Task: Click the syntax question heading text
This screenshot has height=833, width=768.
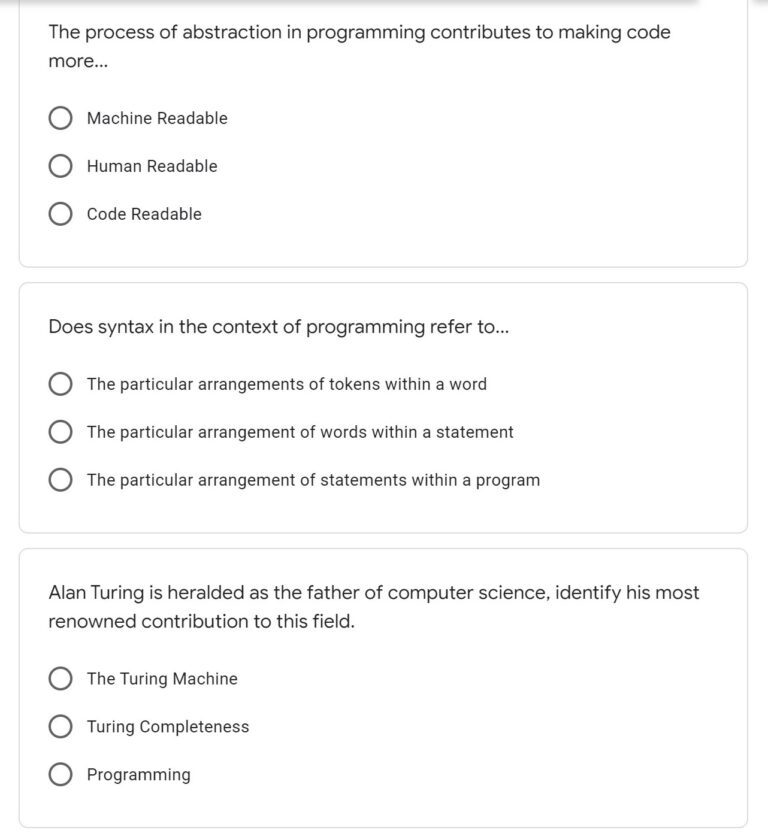Action: tap(279, 327)
